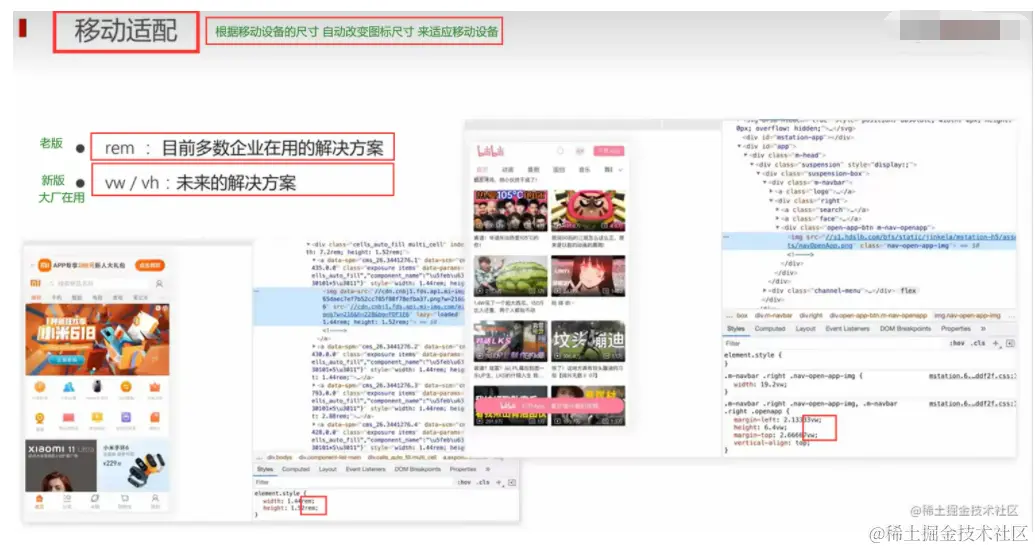The width and height of the screenshot is (1035, 550).
Task: Expand div class="channel-menu" node
Action: click(x=765, y=291)
